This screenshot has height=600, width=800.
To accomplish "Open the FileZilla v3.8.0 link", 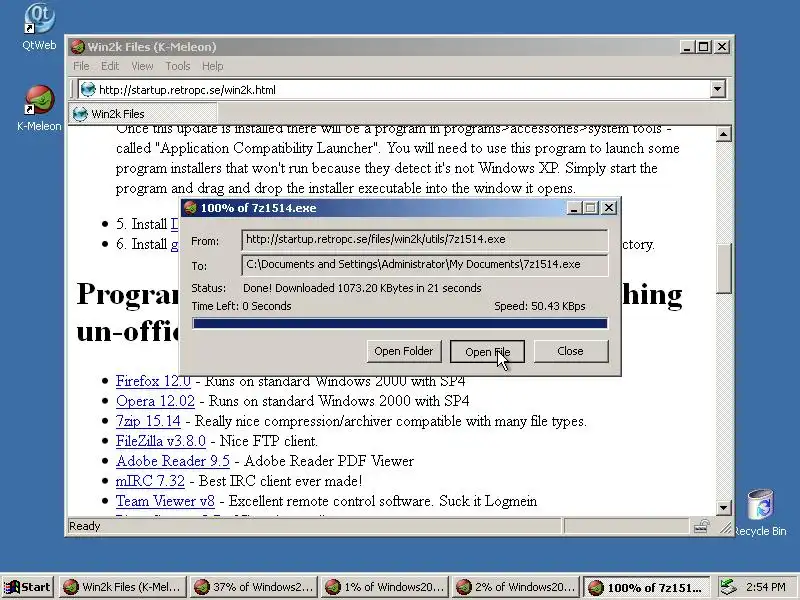I will click(161, 441).
